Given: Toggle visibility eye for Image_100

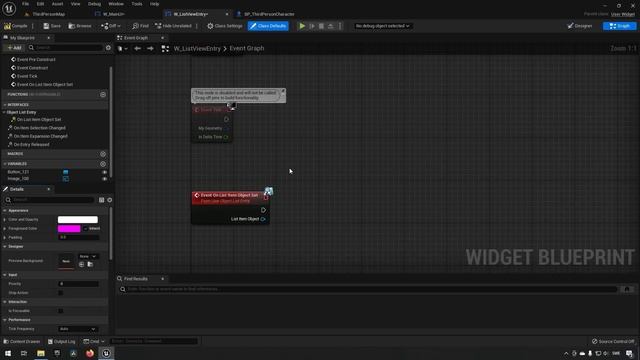Looking at the screenshot, I should point(104,179).
